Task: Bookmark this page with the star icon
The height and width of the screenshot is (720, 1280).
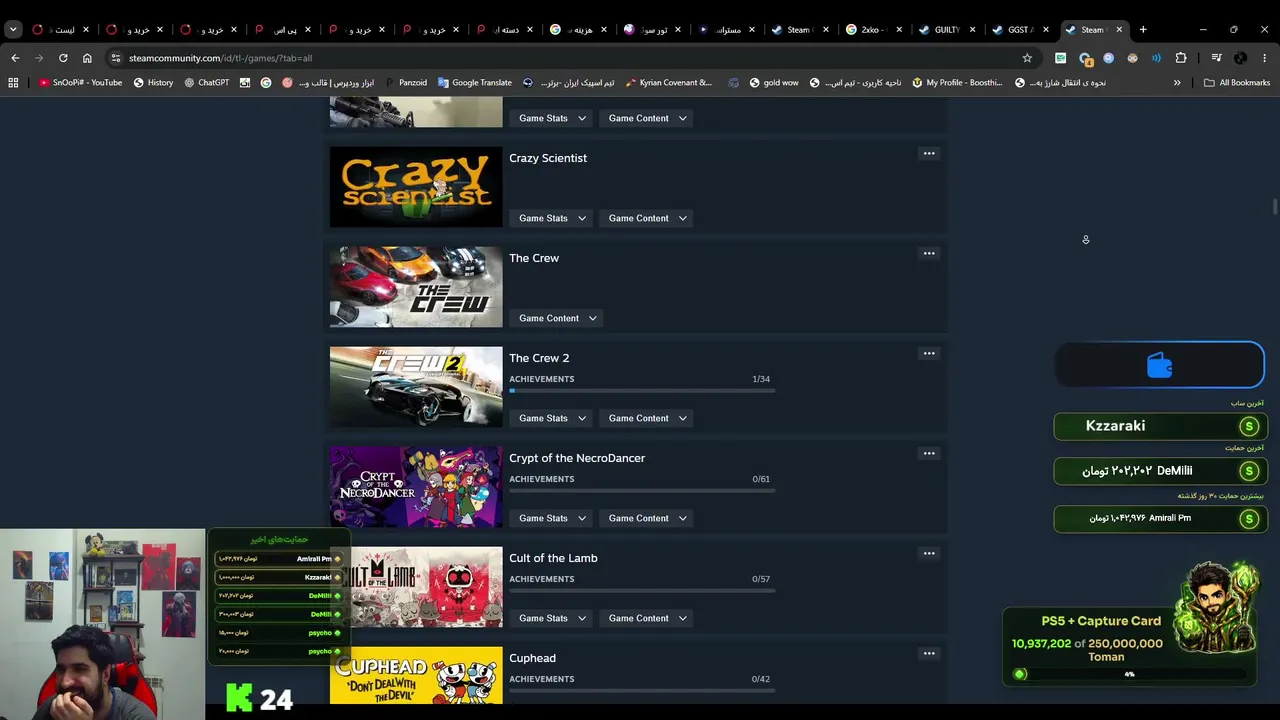Action: tap(1027, 58)
